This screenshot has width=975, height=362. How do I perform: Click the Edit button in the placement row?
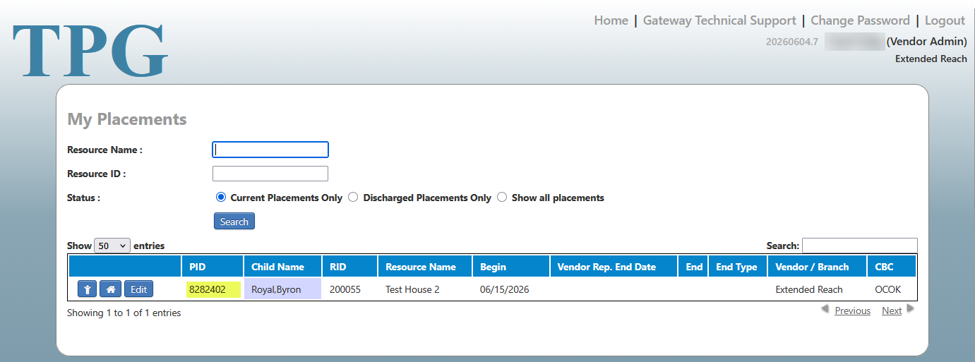point(138,289)
